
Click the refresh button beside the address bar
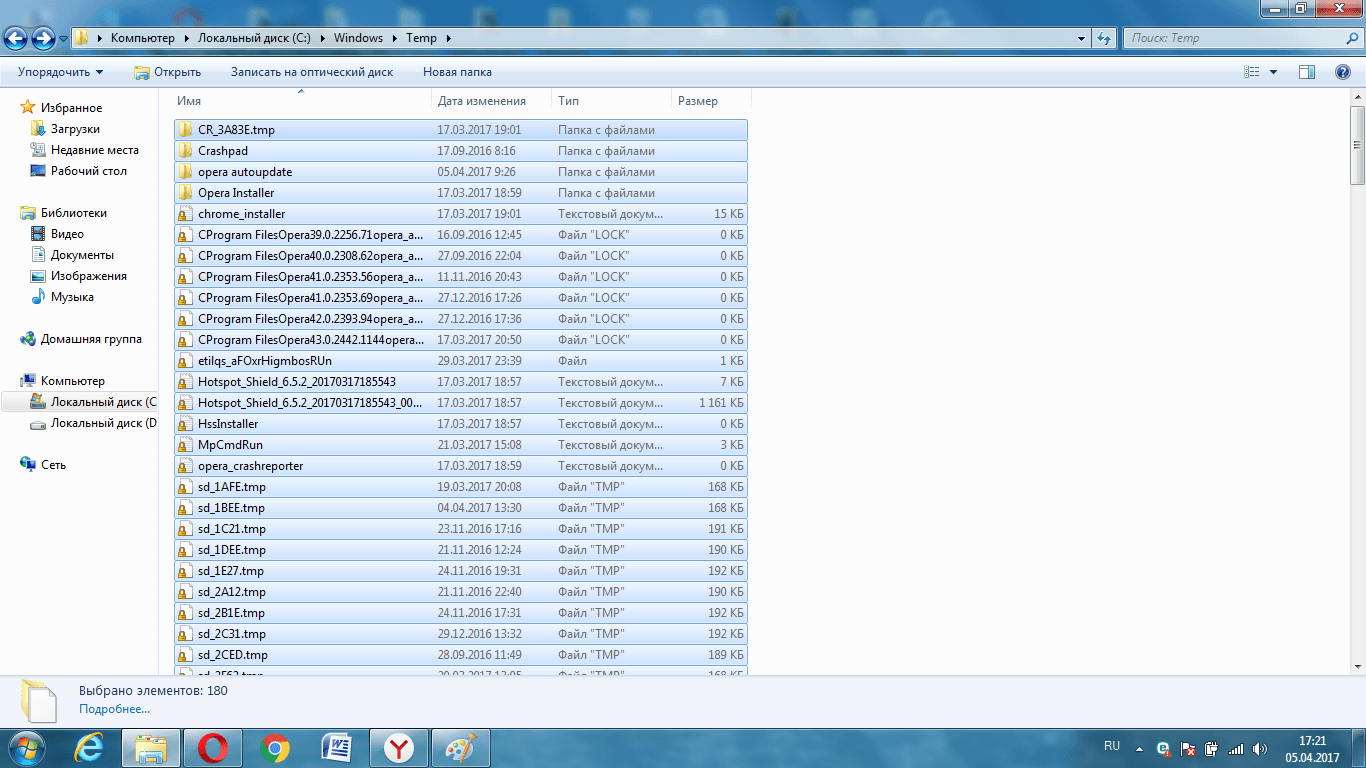[x=1104, y=38]
